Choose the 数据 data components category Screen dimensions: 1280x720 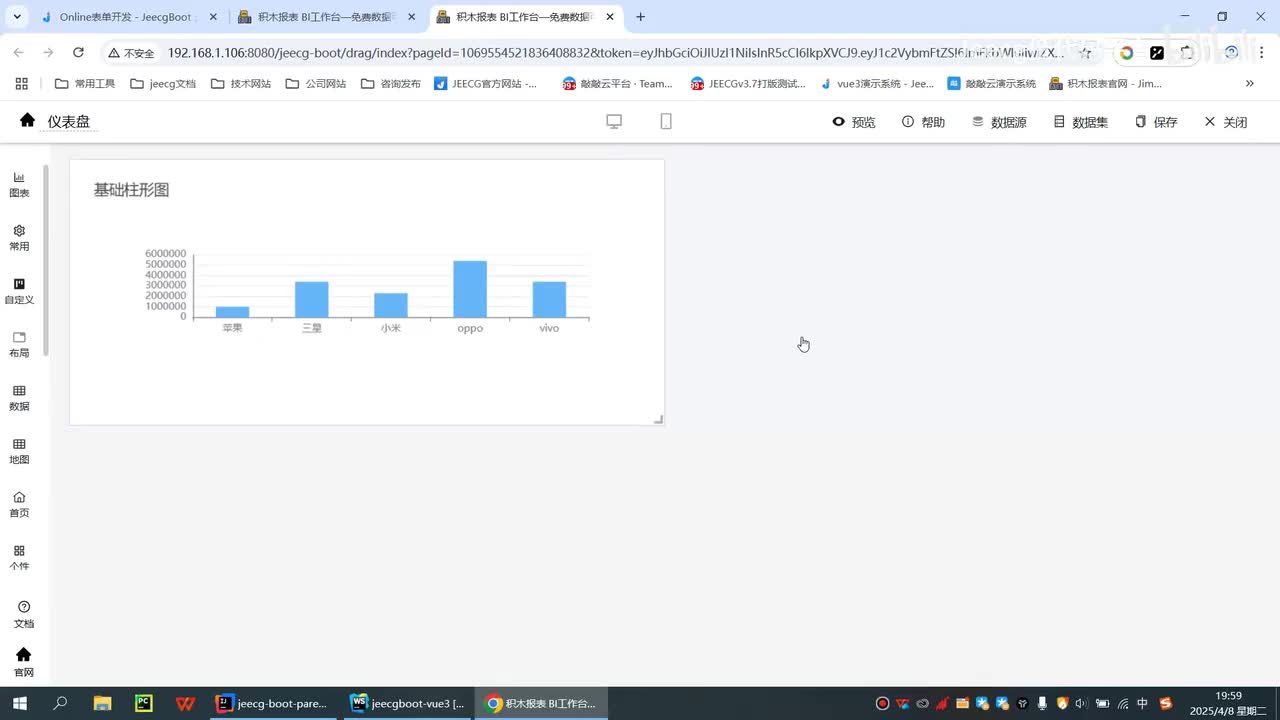[19, 398]
